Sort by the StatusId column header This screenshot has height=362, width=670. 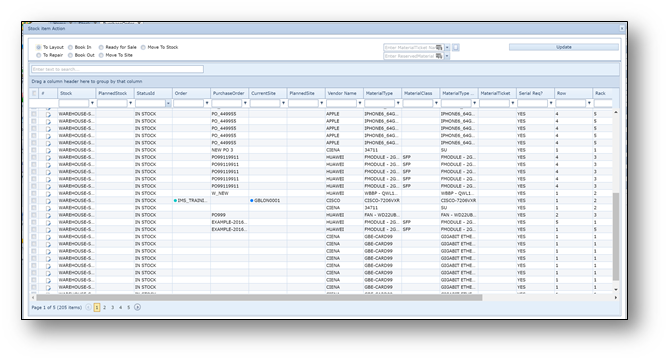click(153, 93)
